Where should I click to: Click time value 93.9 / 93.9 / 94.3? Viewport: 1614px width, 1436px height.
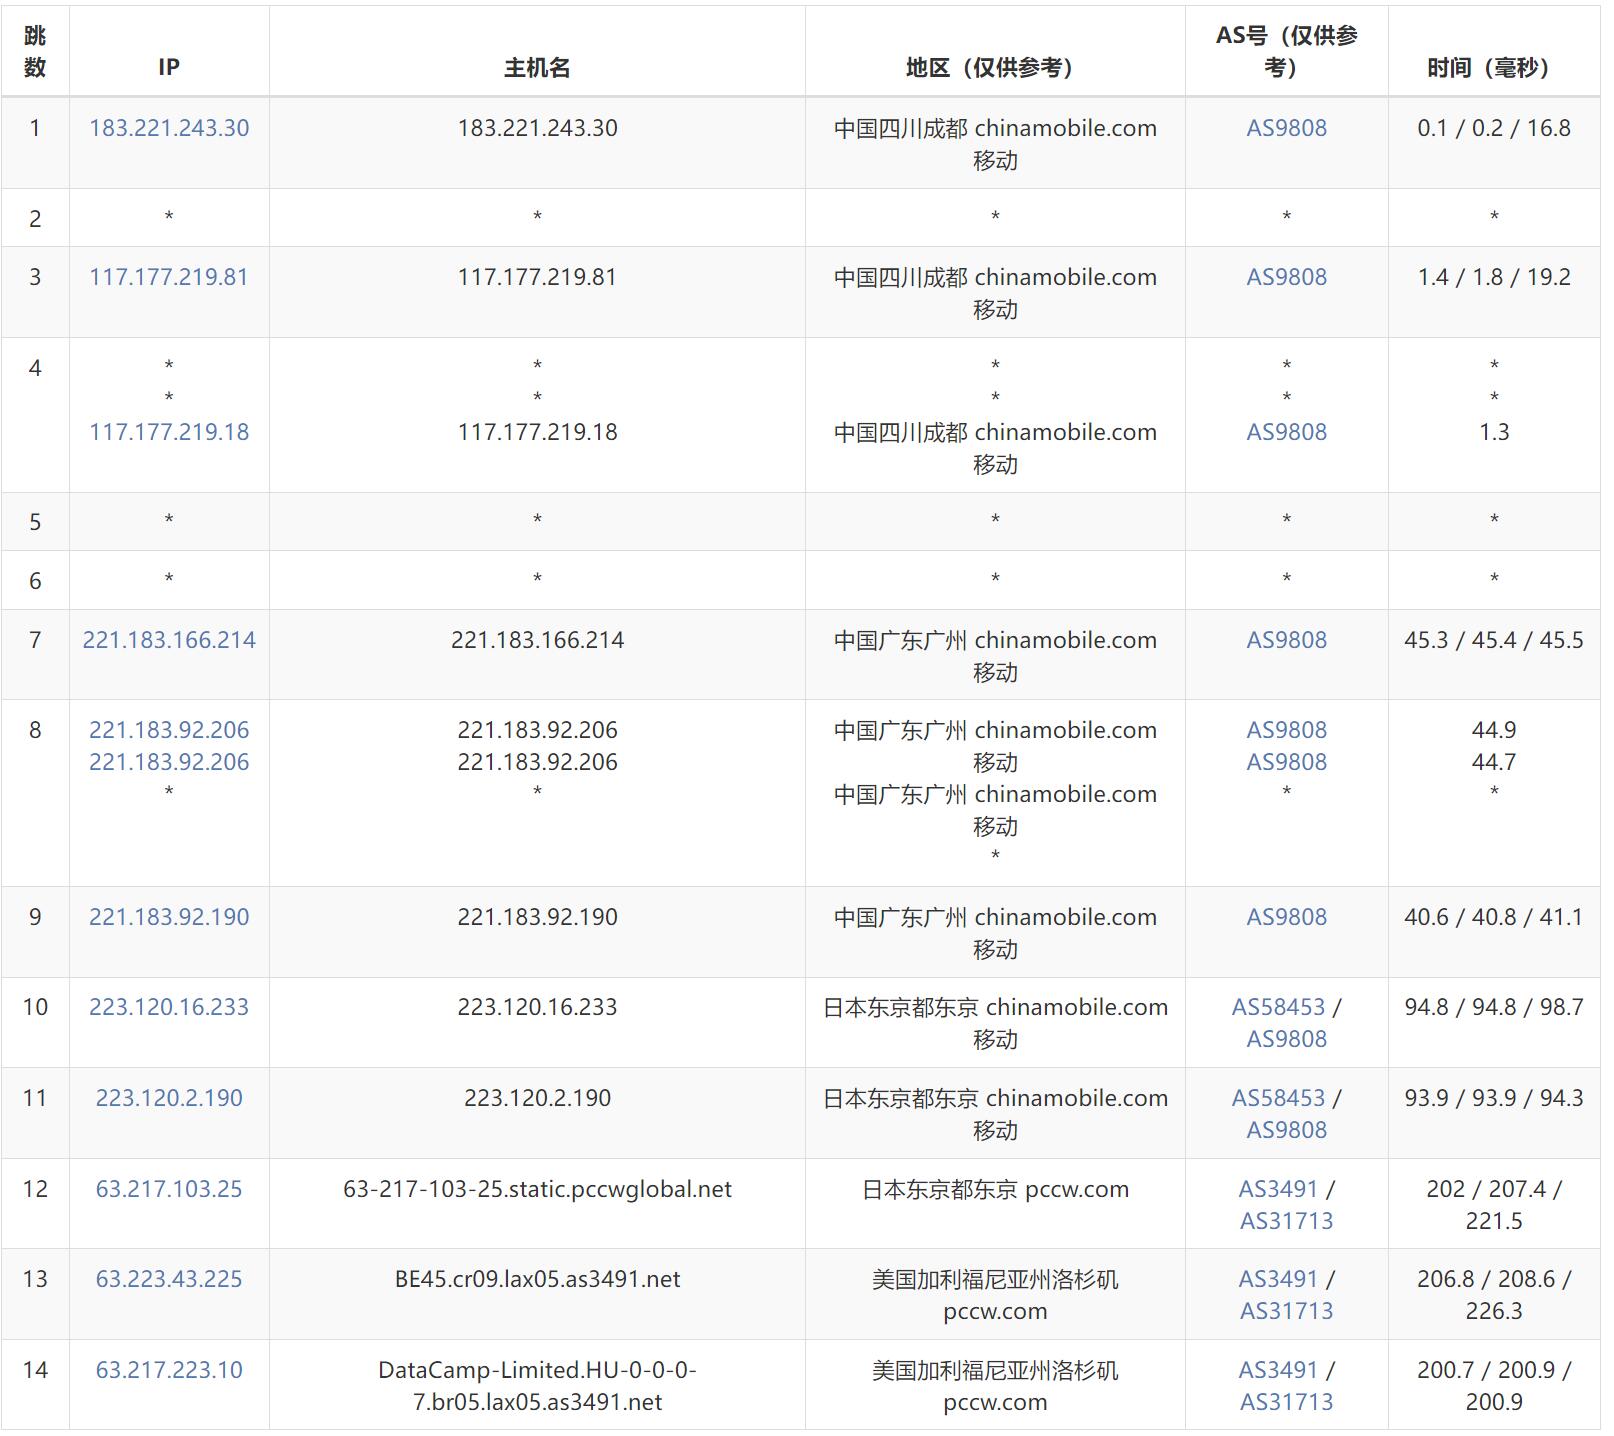[1494, 1098]
